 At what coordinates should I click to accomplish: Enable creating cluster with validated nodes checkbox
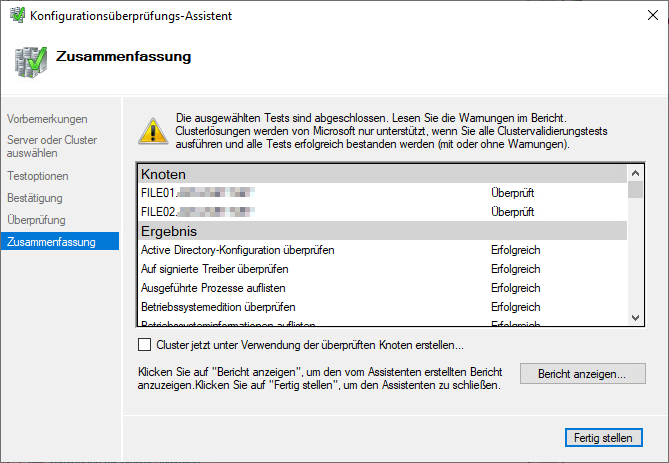(x=145, y=345)
